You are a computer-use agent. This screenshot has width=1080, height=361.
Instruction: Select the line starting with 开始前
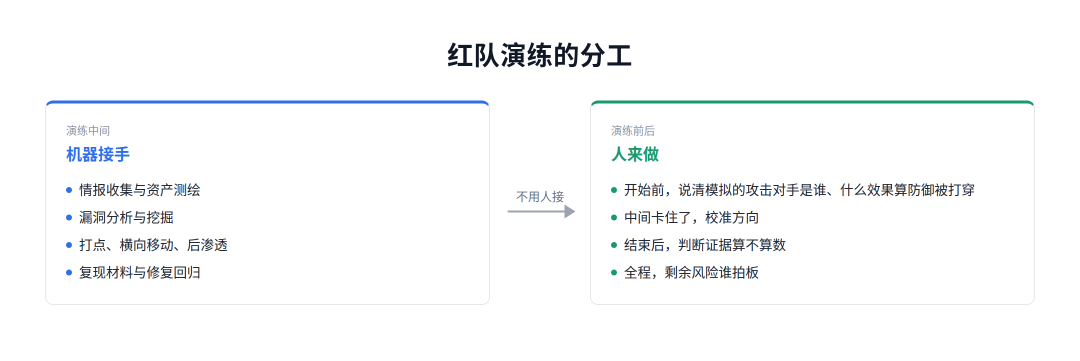[x=800, y=190]
